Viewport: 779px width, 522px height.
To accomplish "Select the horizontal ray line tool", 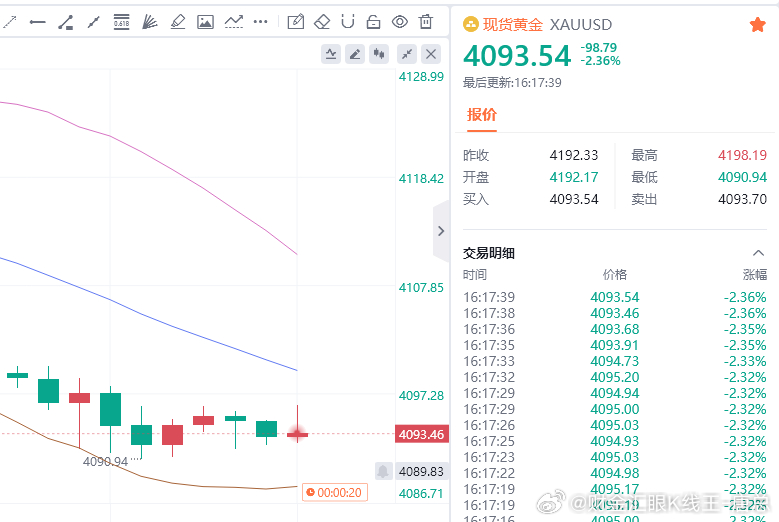I will click(38, 22).
